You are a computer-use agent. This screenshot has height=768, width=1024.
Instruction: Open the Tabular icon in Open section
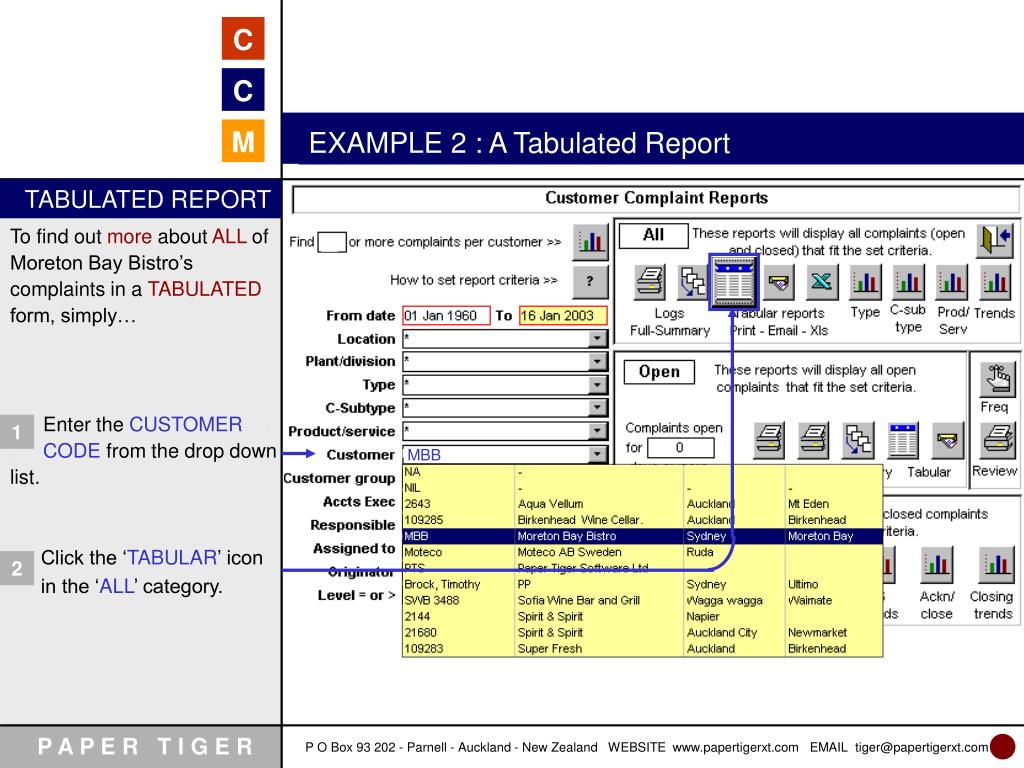coord(903,440)
